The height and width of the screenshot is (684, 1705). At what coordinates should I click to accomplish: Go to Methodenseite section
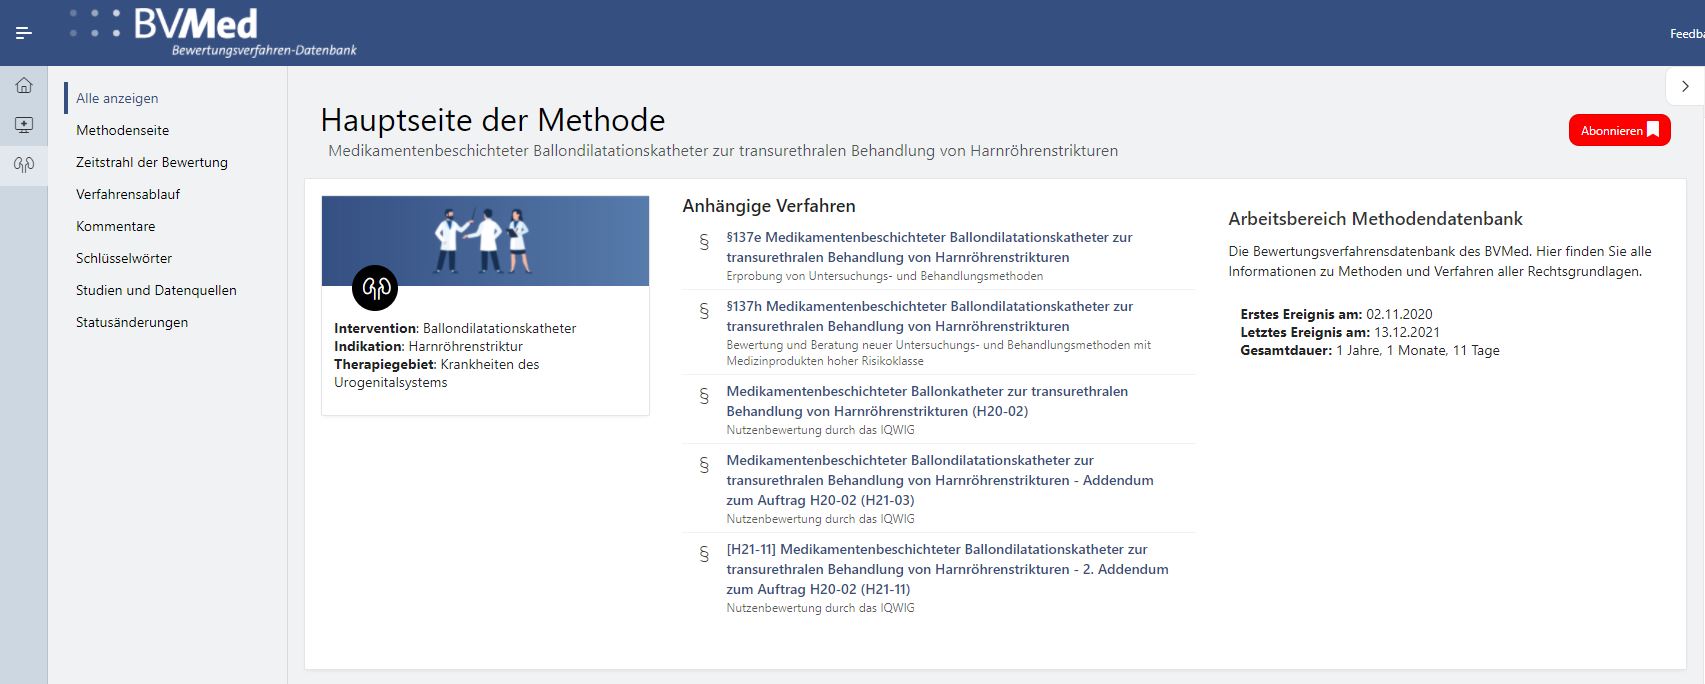click(x=122, y=130)
